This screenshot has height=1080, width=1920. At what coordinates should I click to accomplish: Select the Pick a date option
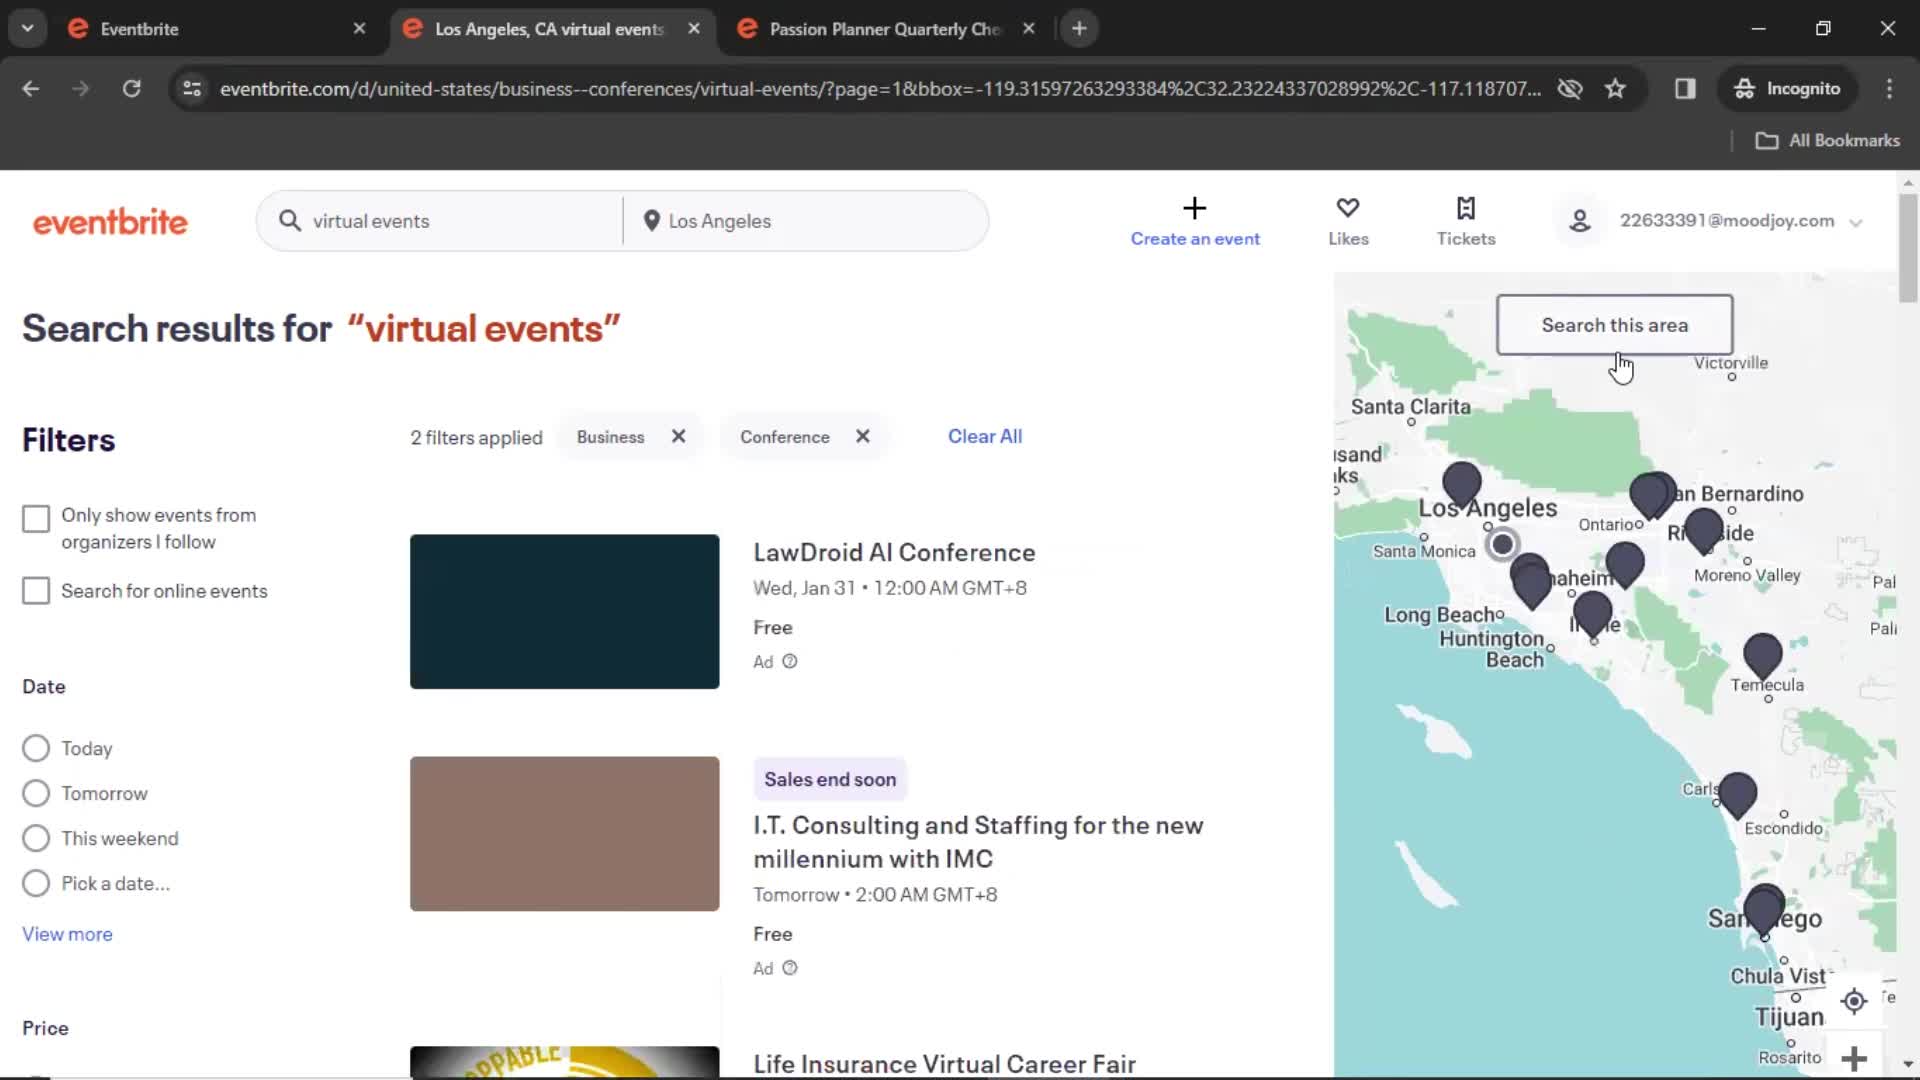(36, 883)
